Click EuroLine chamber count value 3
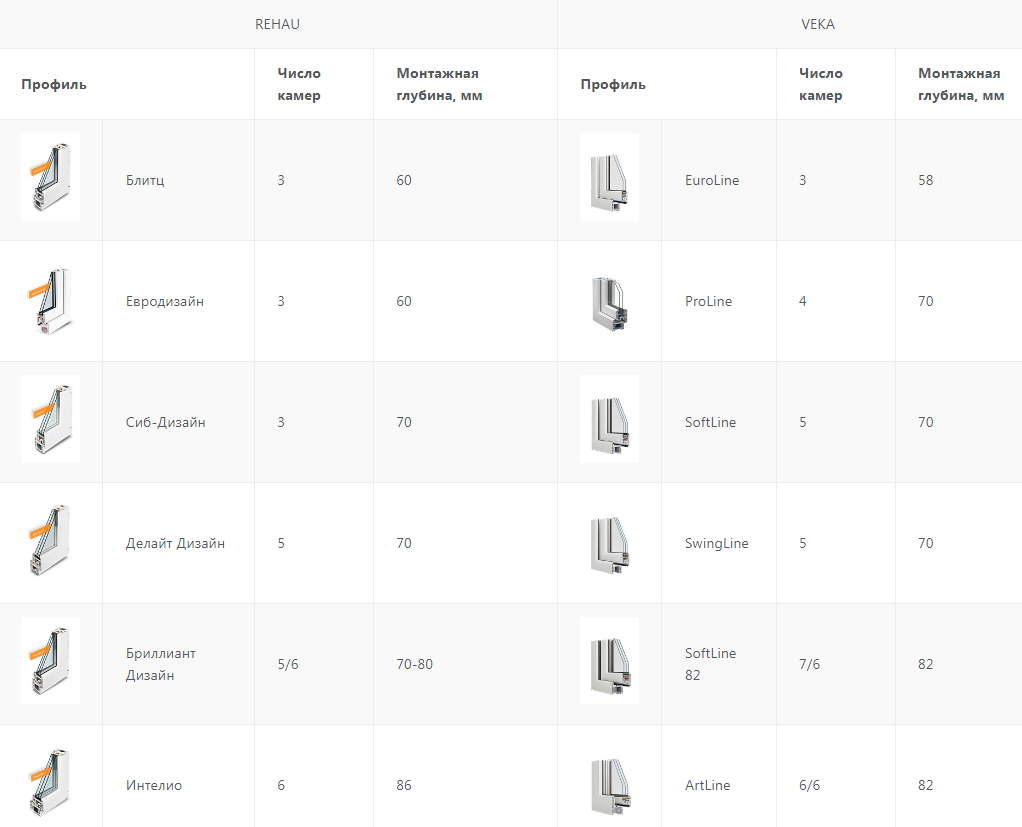1022x827 pixels. [x=802, y=180]
